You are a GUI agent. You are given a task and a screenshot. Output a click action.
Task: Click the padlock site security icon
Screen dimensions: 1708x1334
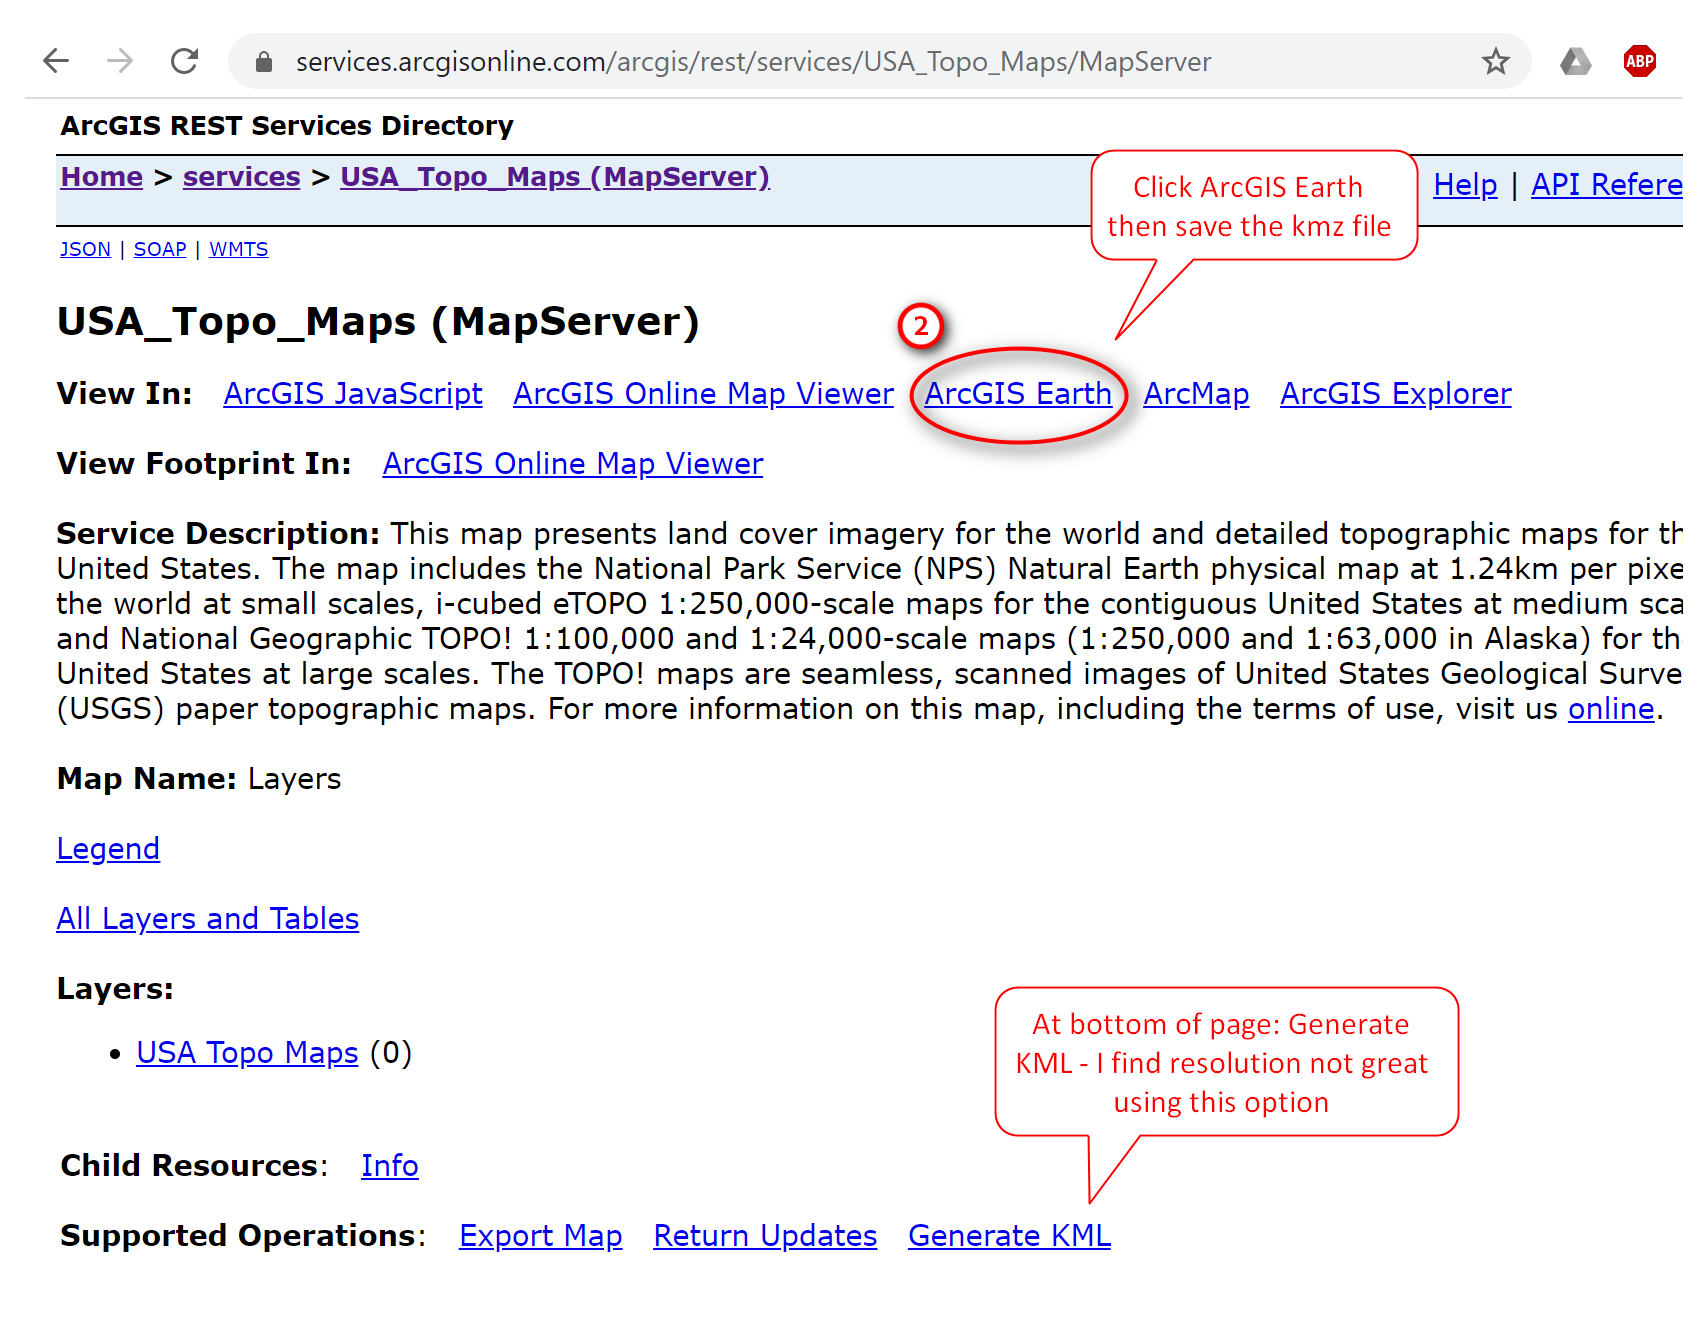click(264, 62)
